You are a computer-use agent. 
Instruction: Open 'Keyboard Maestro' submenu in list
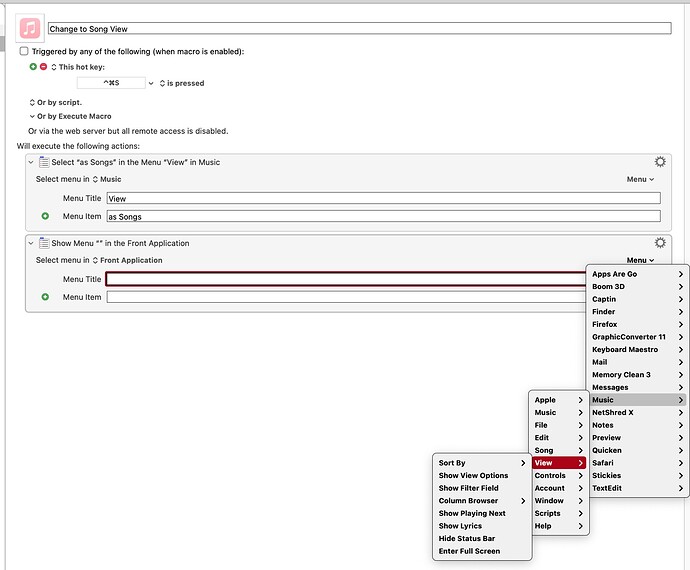[x=637, y=349]
